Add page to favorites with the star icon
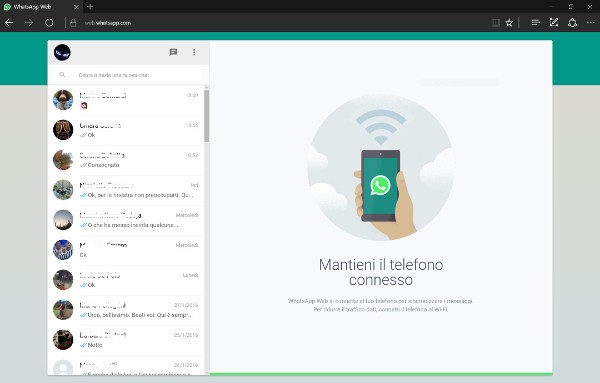 point(509,23)
